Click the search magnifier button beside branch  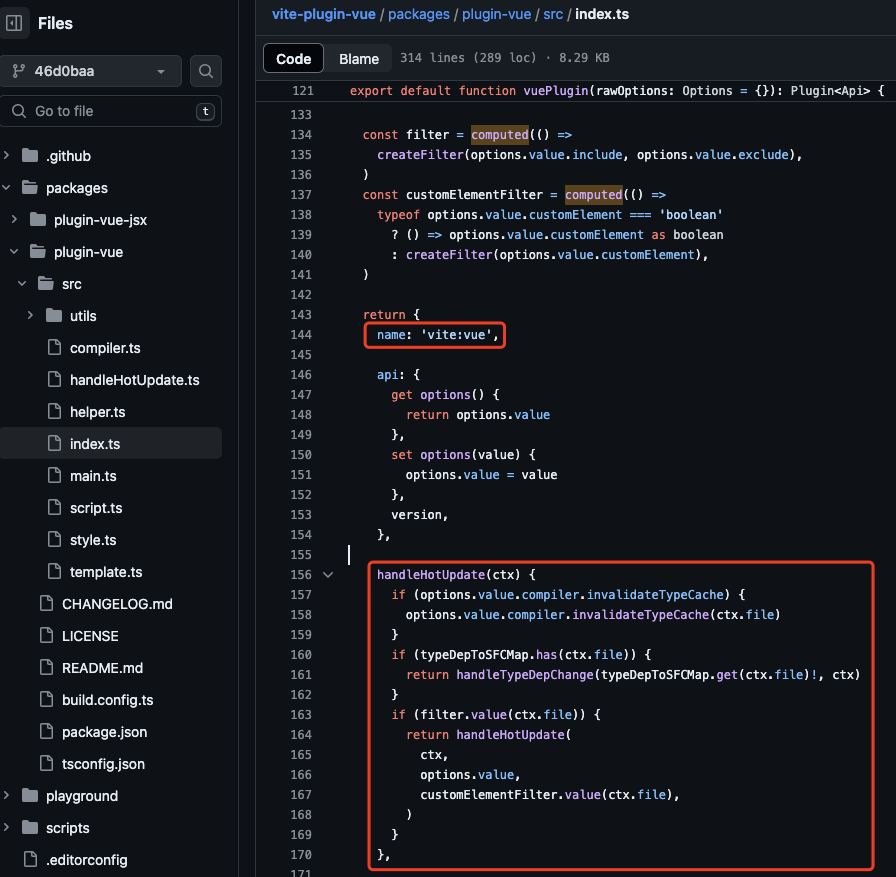pos(206,71)
